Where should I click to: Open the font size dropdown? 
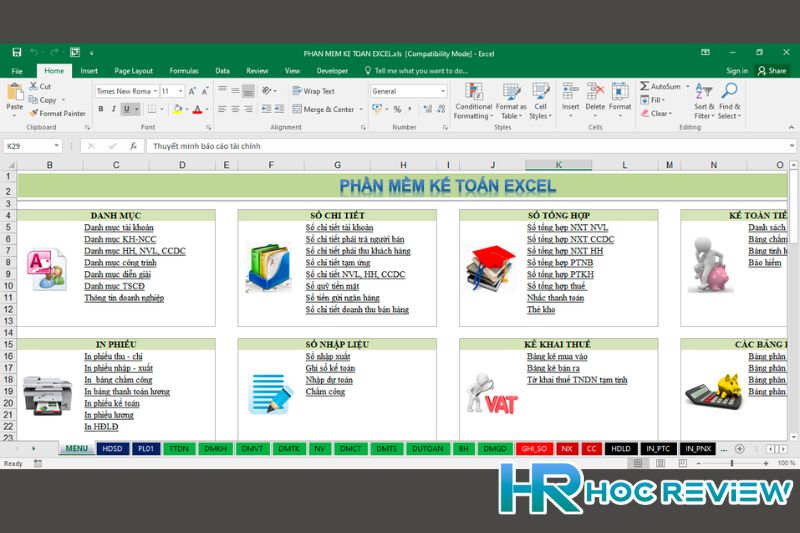181,91
